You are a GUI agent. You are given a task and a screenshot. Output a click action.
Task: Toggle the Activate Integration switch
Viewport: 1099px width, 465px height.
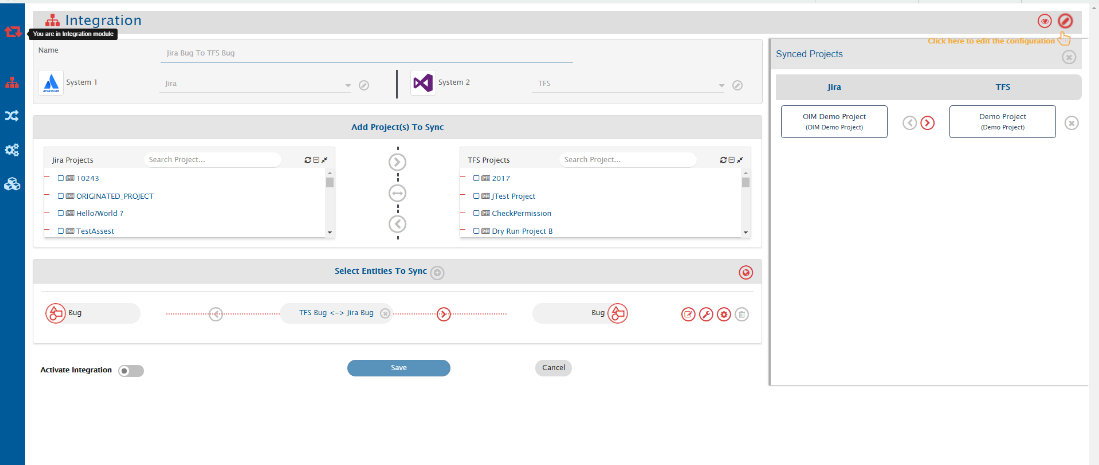131,370
